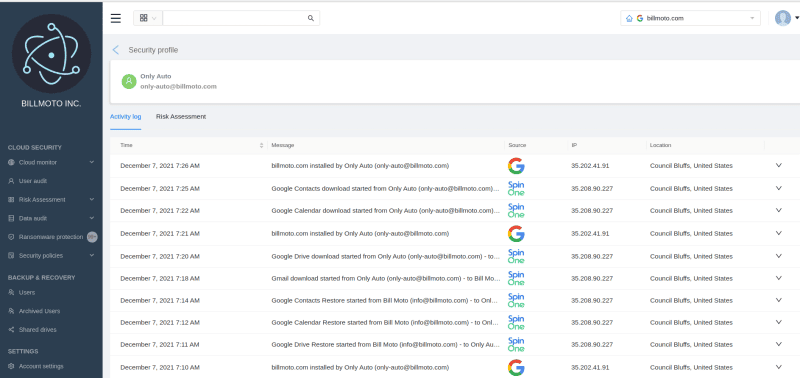Expand sidebar Risk Assessment chevron
The height and width of the screenshot is (378, 800).
(x=92, y=199)
